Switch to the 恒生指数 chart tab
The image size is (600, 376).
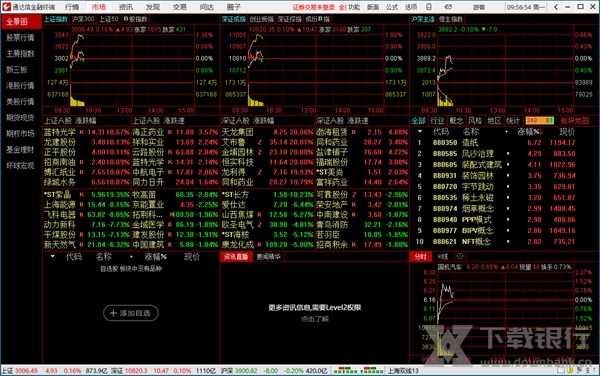coord(450,19)
